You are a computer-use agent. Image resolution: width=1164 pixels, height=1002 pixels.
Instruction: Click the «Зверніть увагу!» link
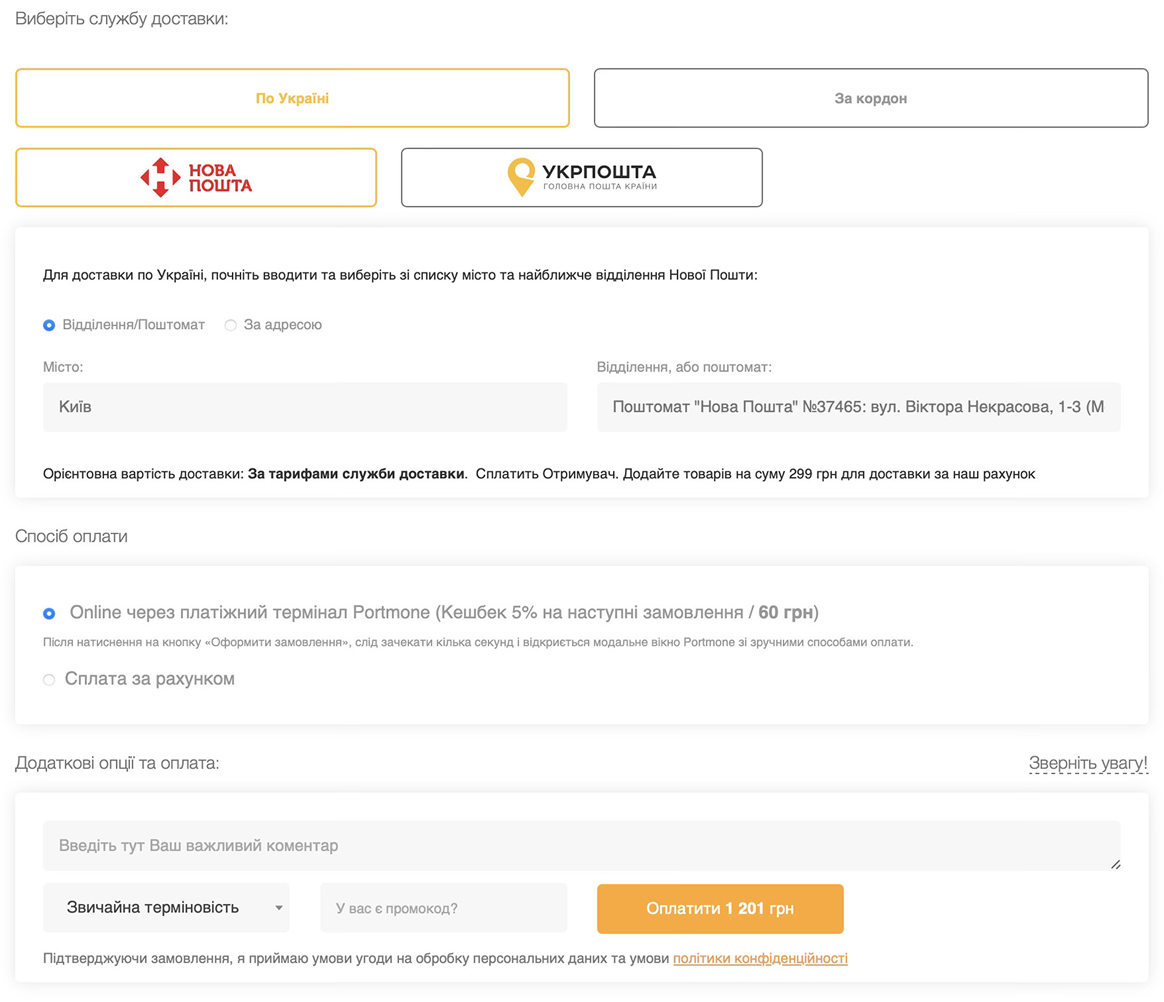tap(1088, 764)
